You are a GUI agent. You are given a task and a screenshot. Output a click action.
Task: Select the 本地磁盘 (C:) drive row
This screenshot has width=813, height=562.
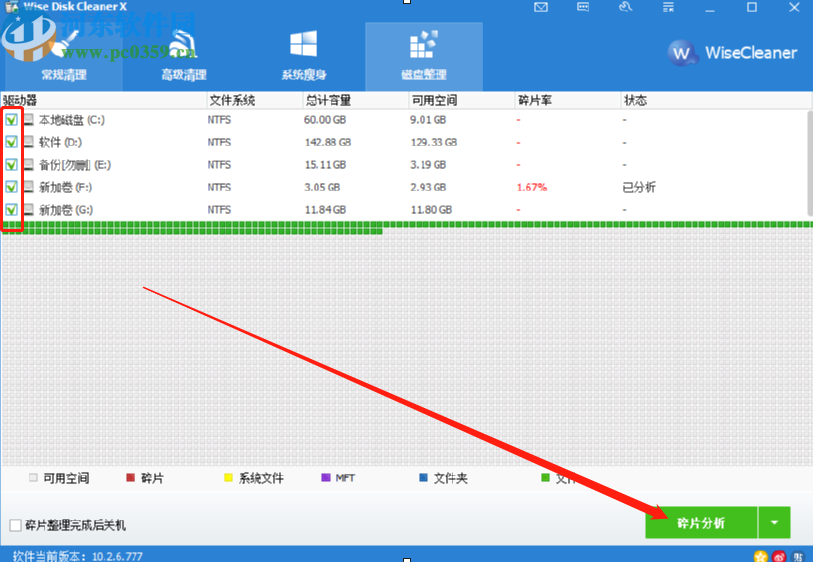pos(404,120)
